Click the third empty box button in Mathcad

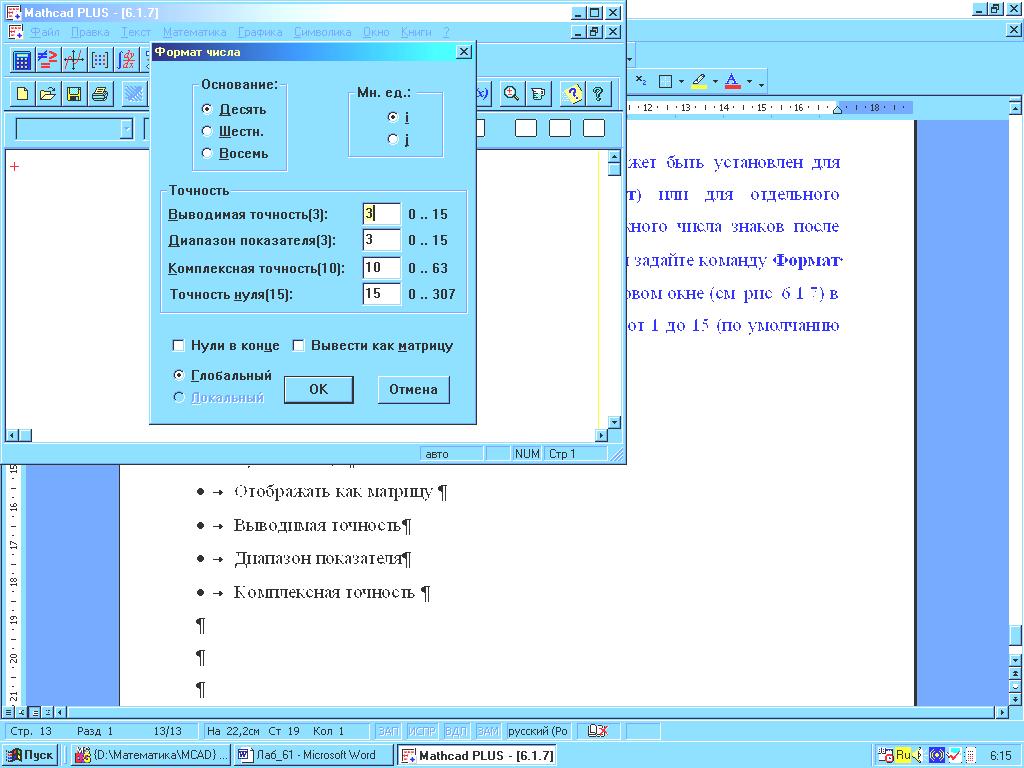pyautogui.click(x=594, y=128)
